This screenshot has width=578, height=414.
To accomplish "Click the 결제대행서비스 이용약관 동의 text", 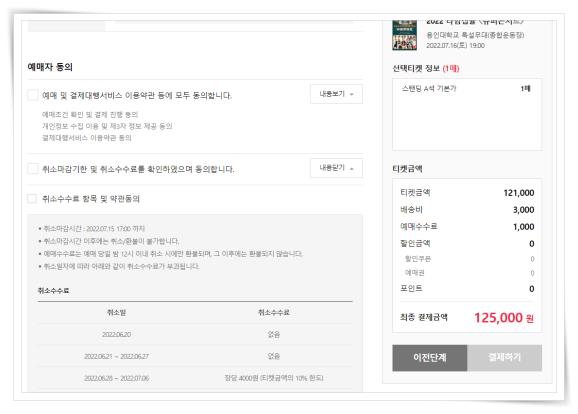I will (x=87, y=138).
